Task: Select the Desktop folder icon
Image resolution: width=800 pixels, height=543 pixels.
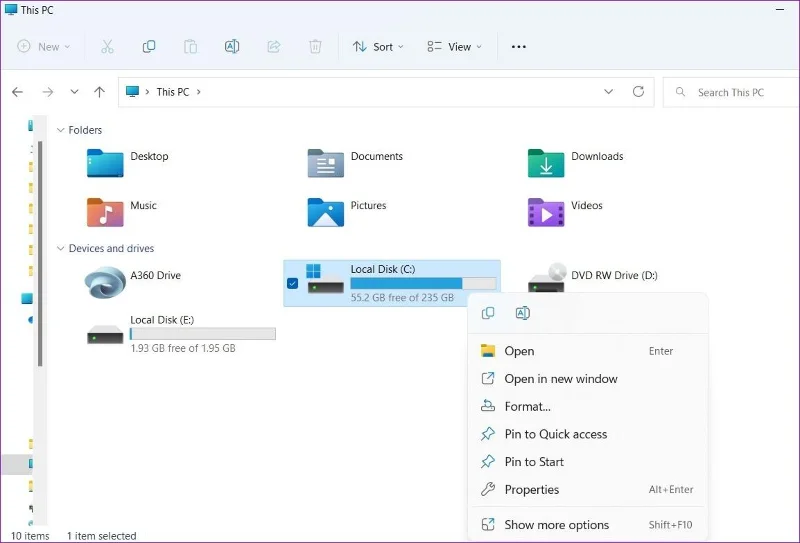Action: (x=105, y=163)
